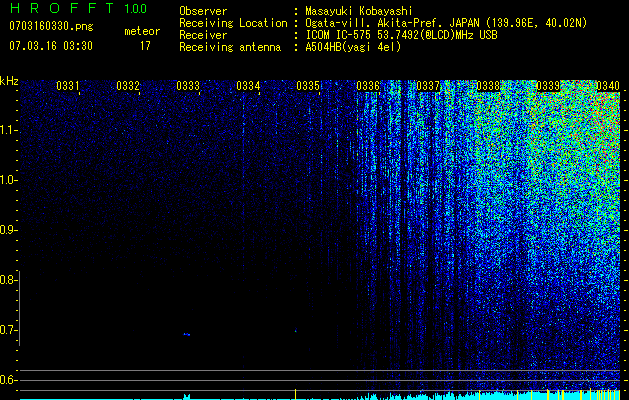Viewport: 629px width, 400px height.
Task: Click the 0.6 kHz axis label
Action: tap(8, 380)
